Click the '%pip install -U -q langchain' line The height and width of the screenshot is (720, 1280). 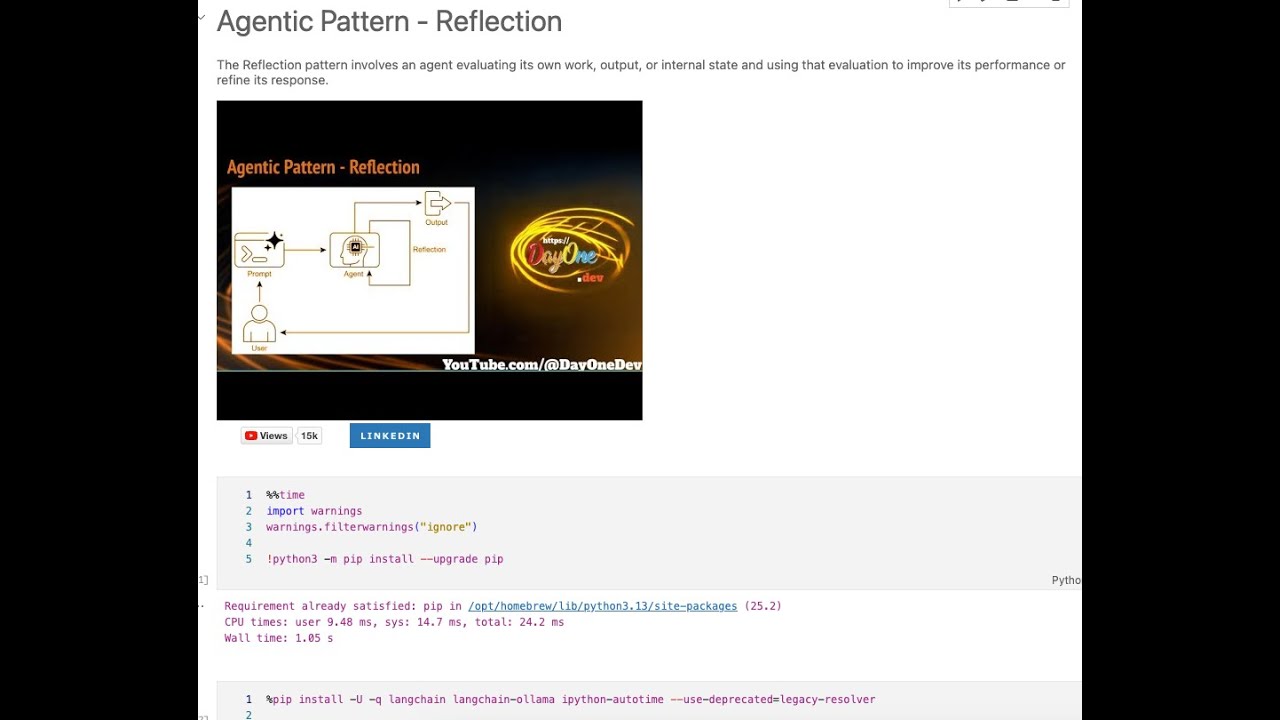[570, 700]
